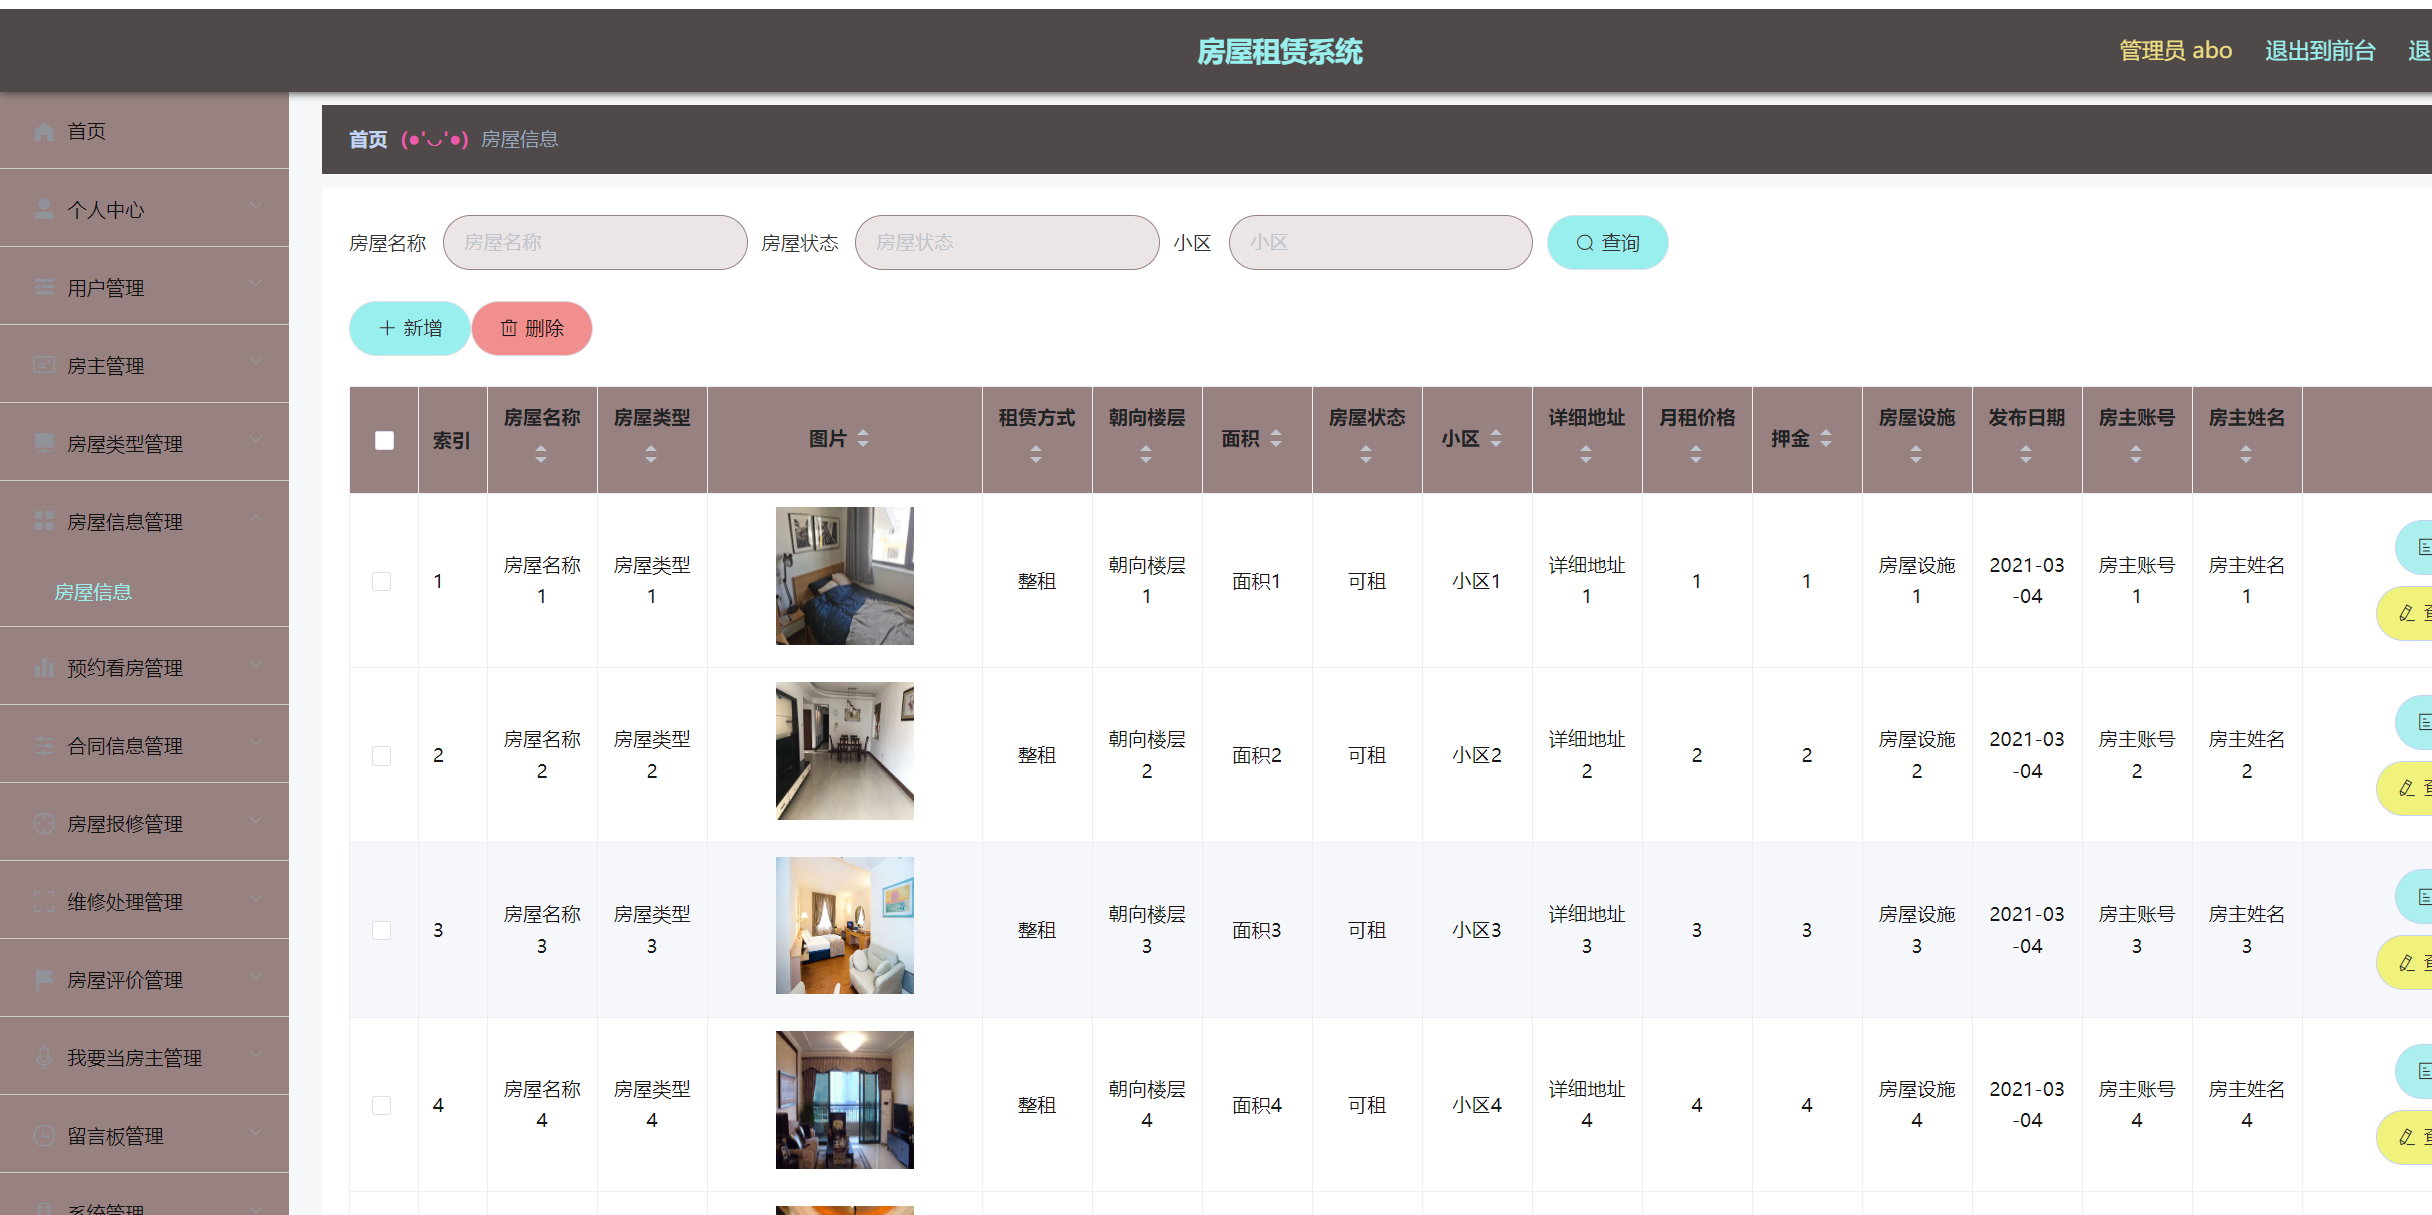This screenshot has height=1215, width=2432.
Task: Check the checkbox for row 1
Action: click(381, 581)
